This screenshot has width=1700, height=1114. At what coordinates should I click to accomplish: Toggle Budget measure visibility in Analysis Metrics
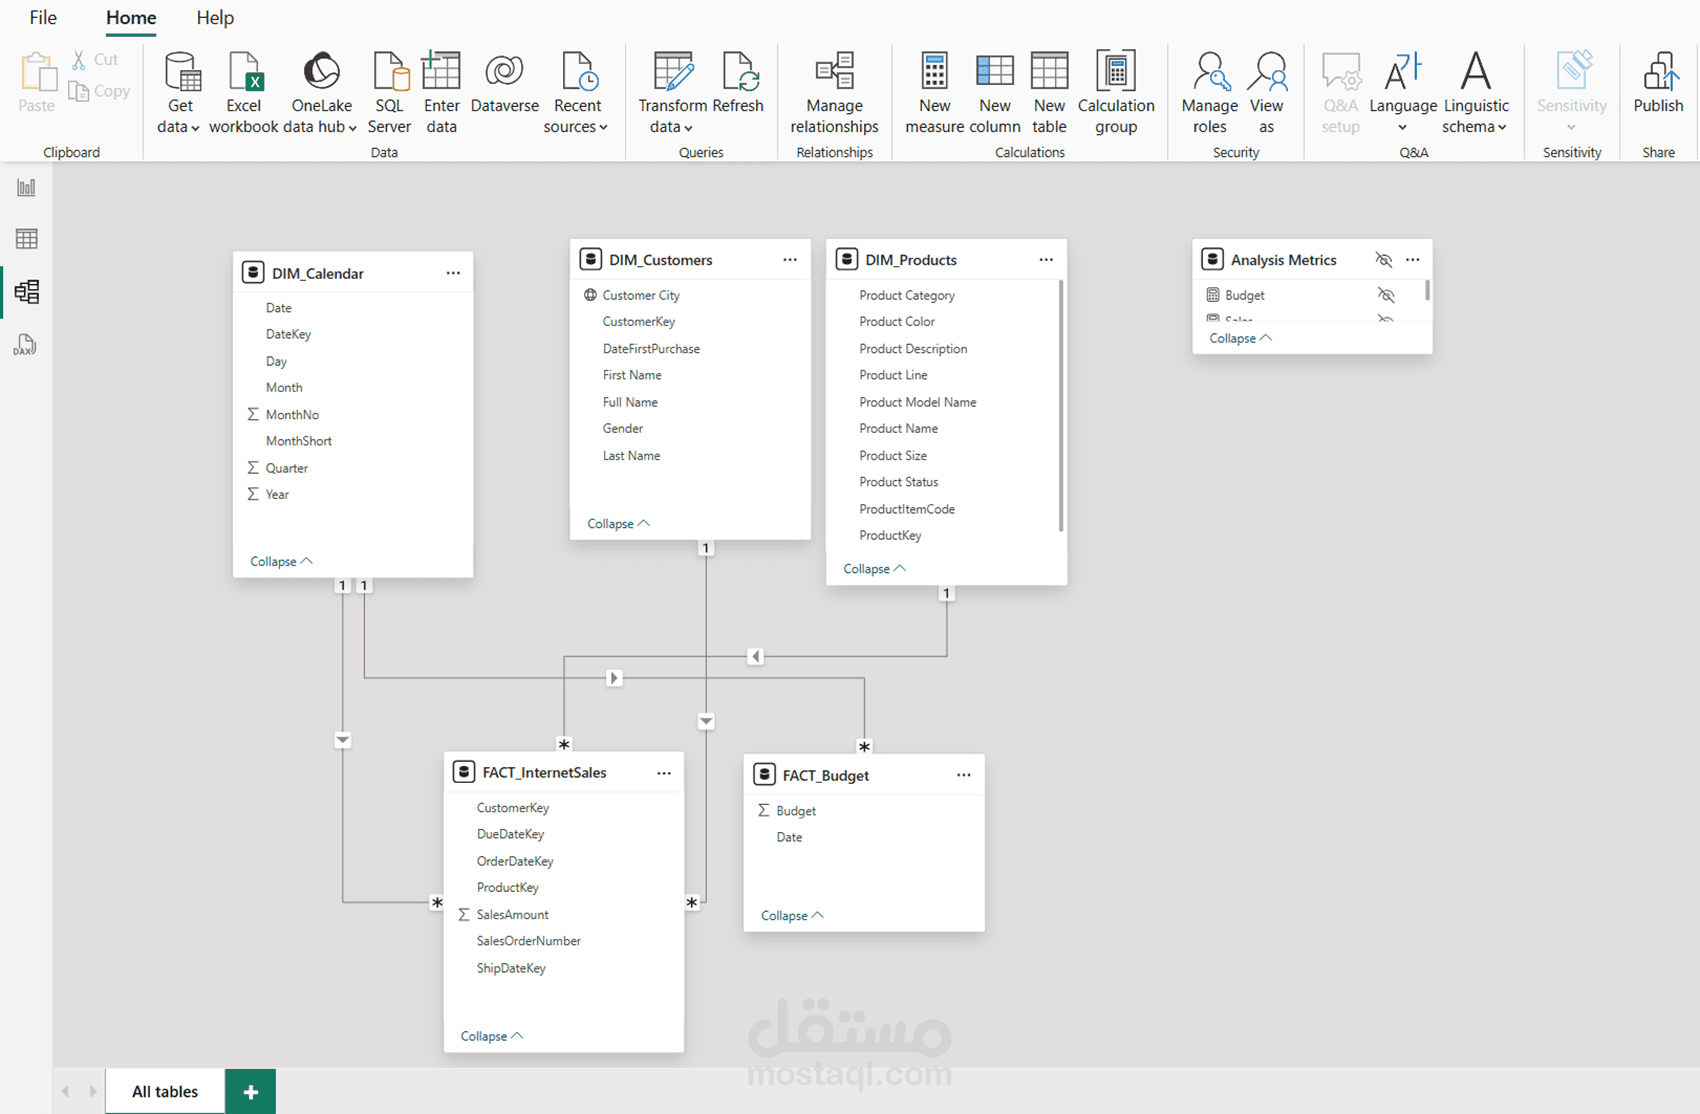[1386, 295]
